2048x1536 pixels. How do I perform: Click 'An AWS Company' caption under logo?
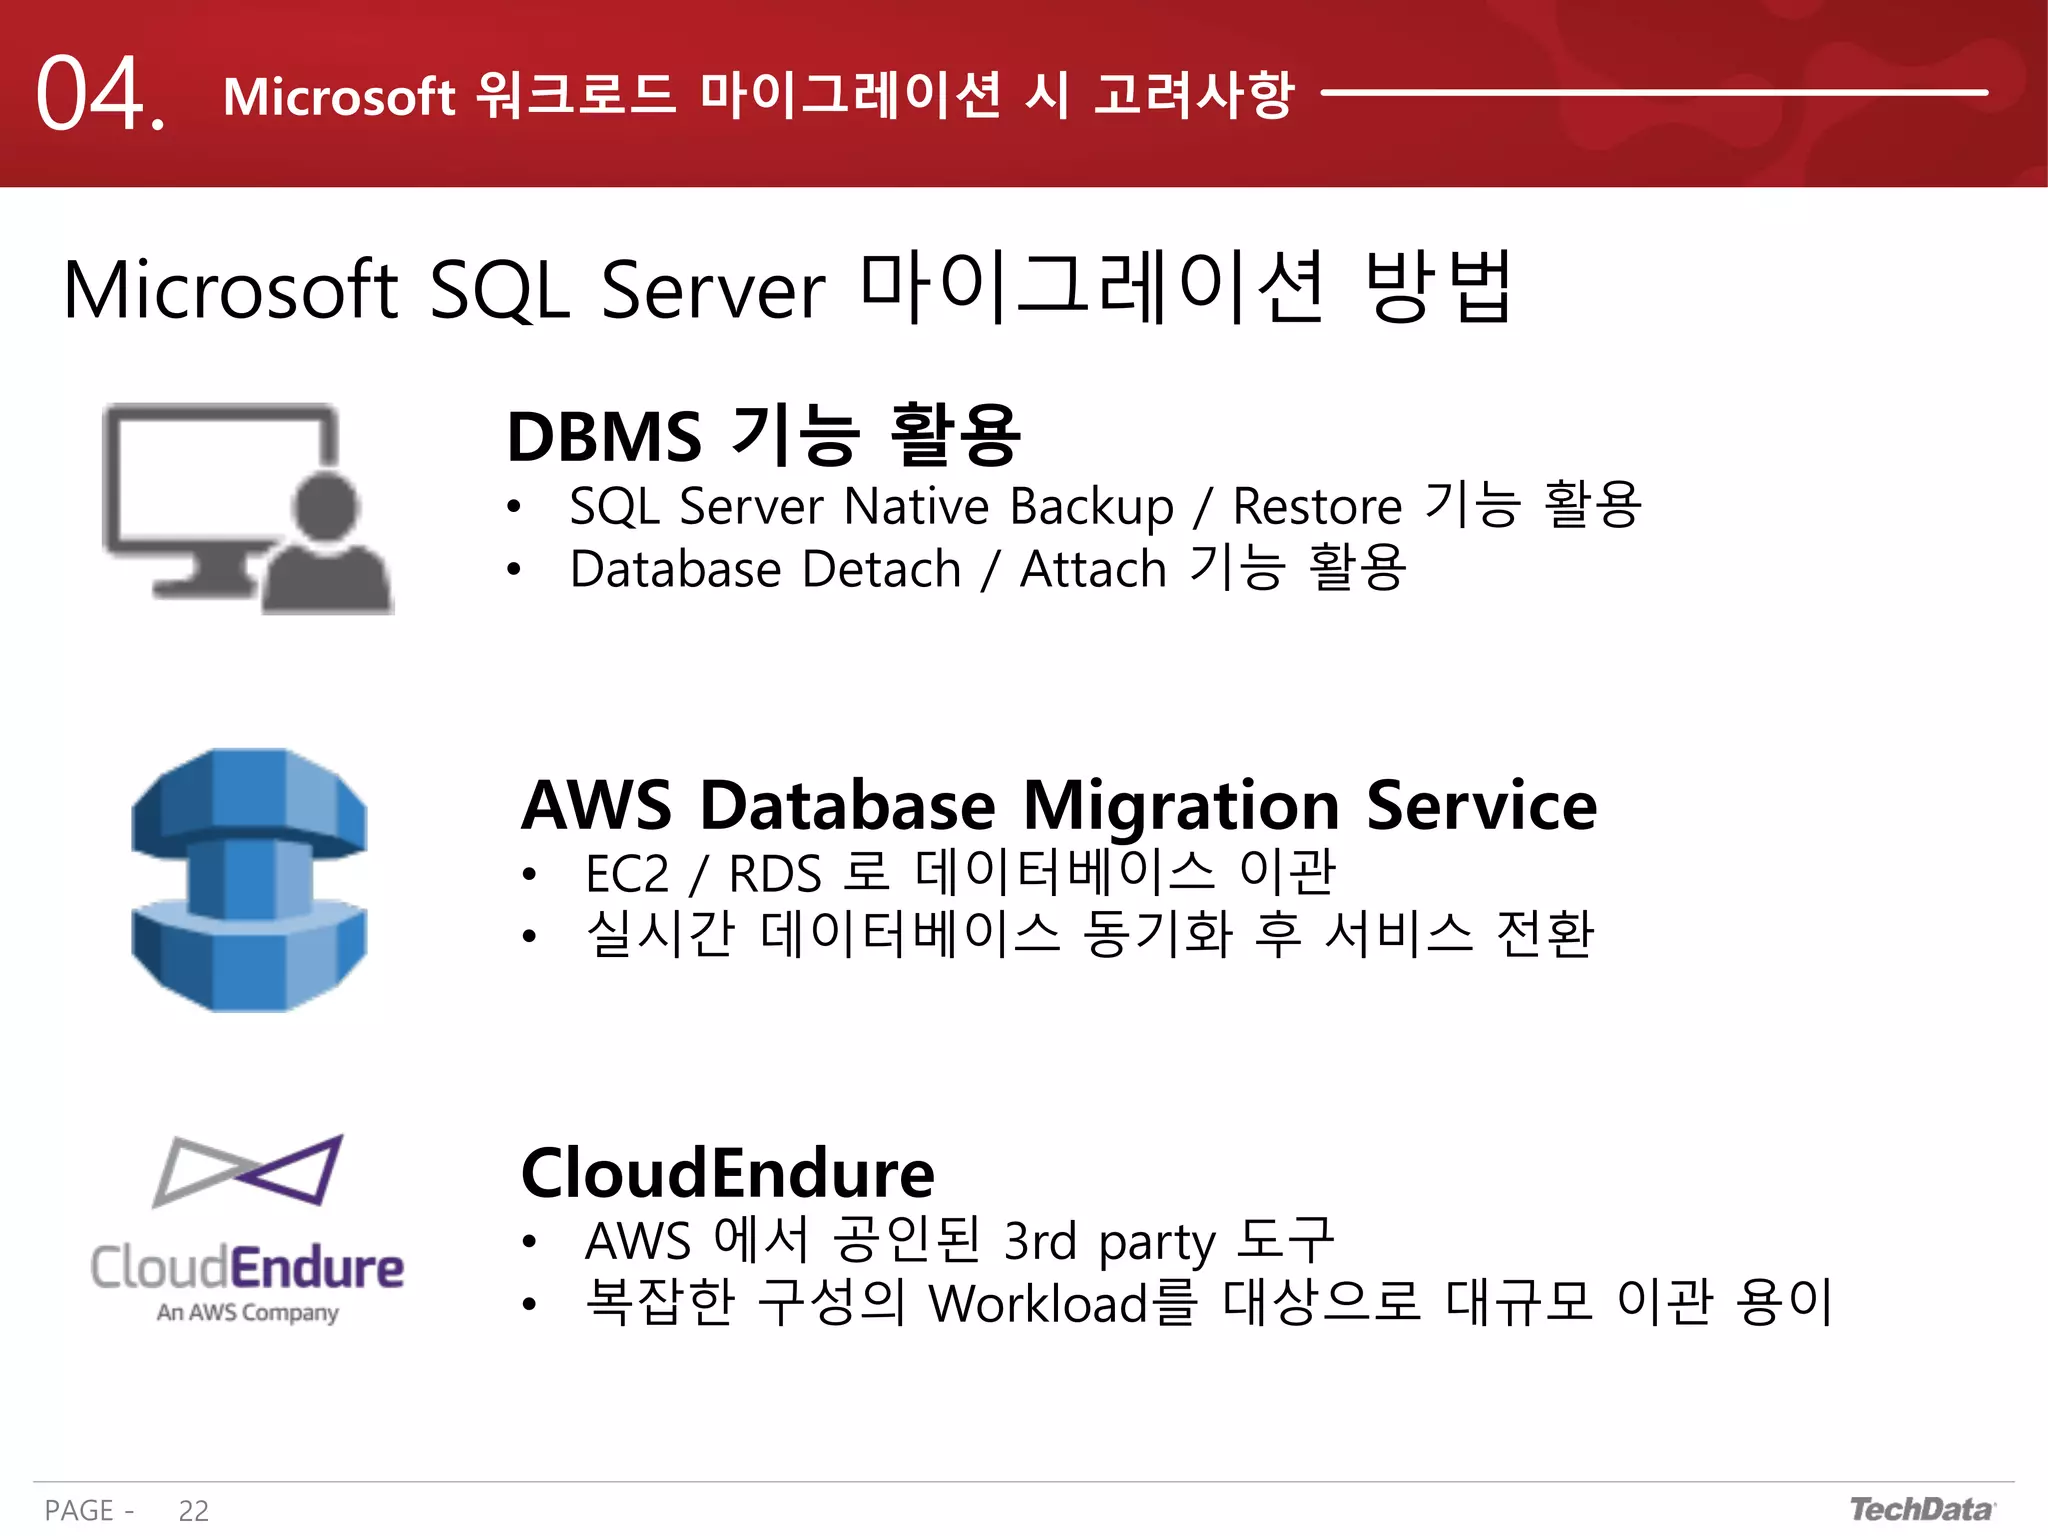click(247, 1312)
